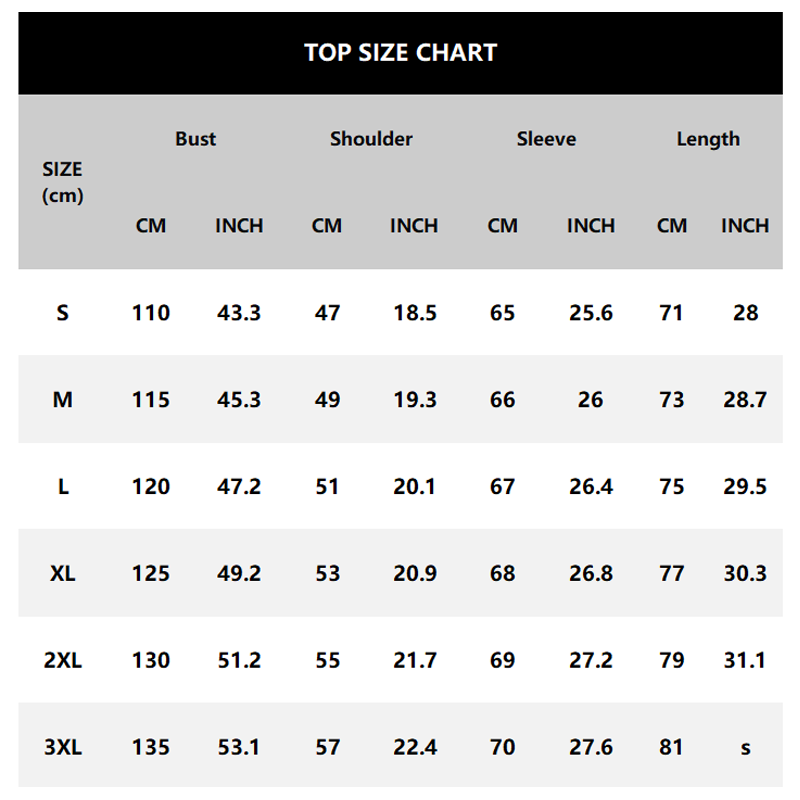Screen dimensions: 800x800
Task: Select the CM subheader under Length
Action: (672, 226)
